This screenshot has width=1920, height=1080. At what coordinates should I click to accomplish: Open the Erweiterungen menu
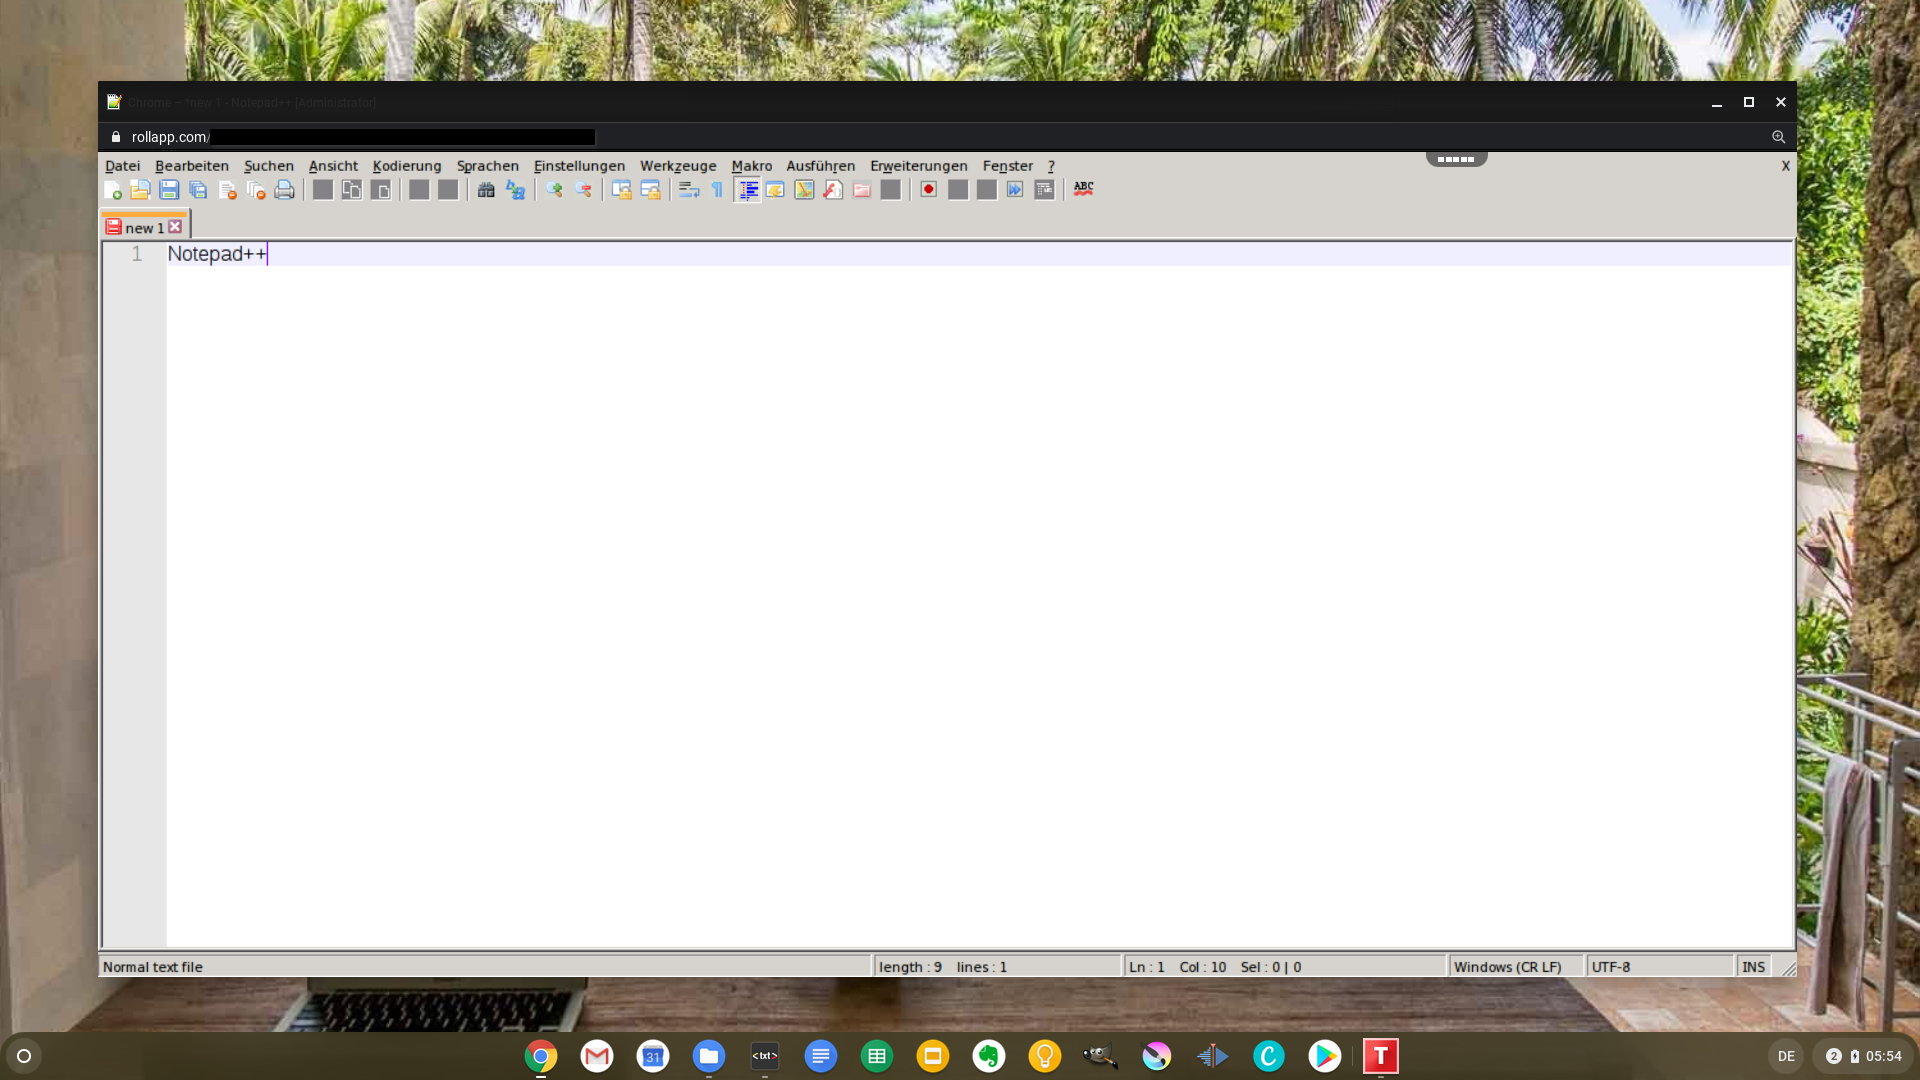(x=919, y=166)
